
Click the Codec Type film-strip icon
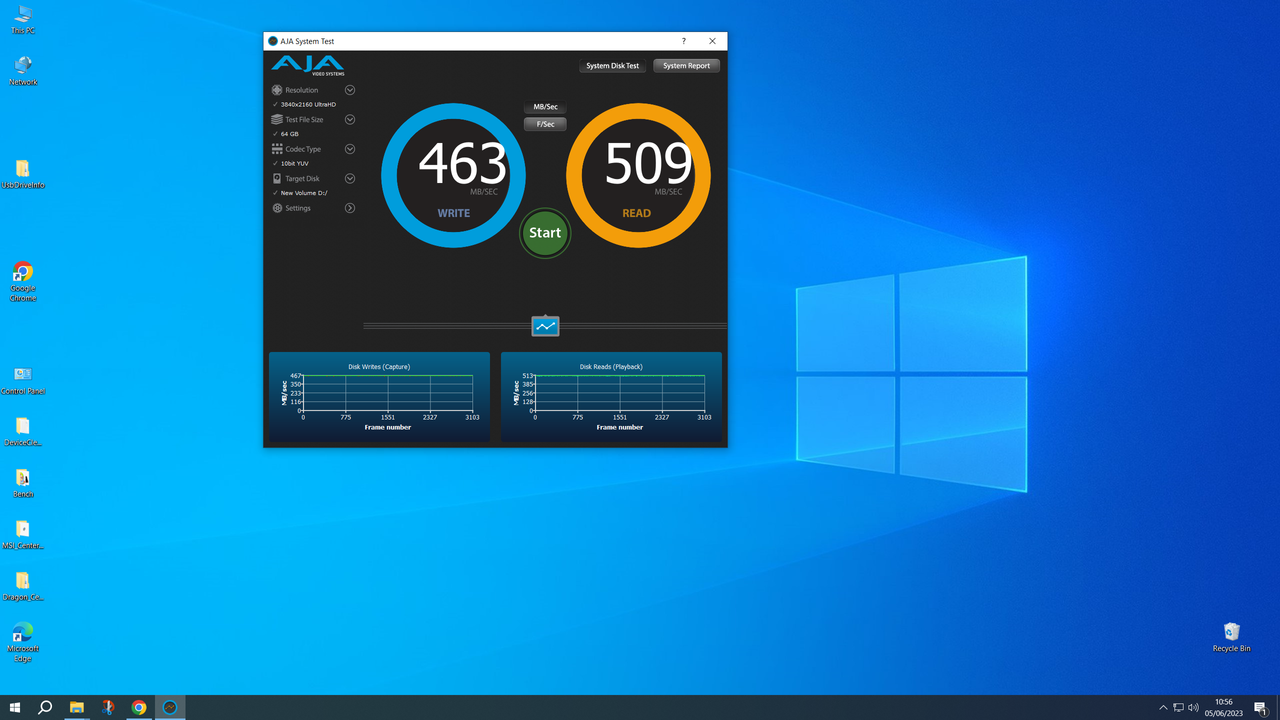[277, 149]
